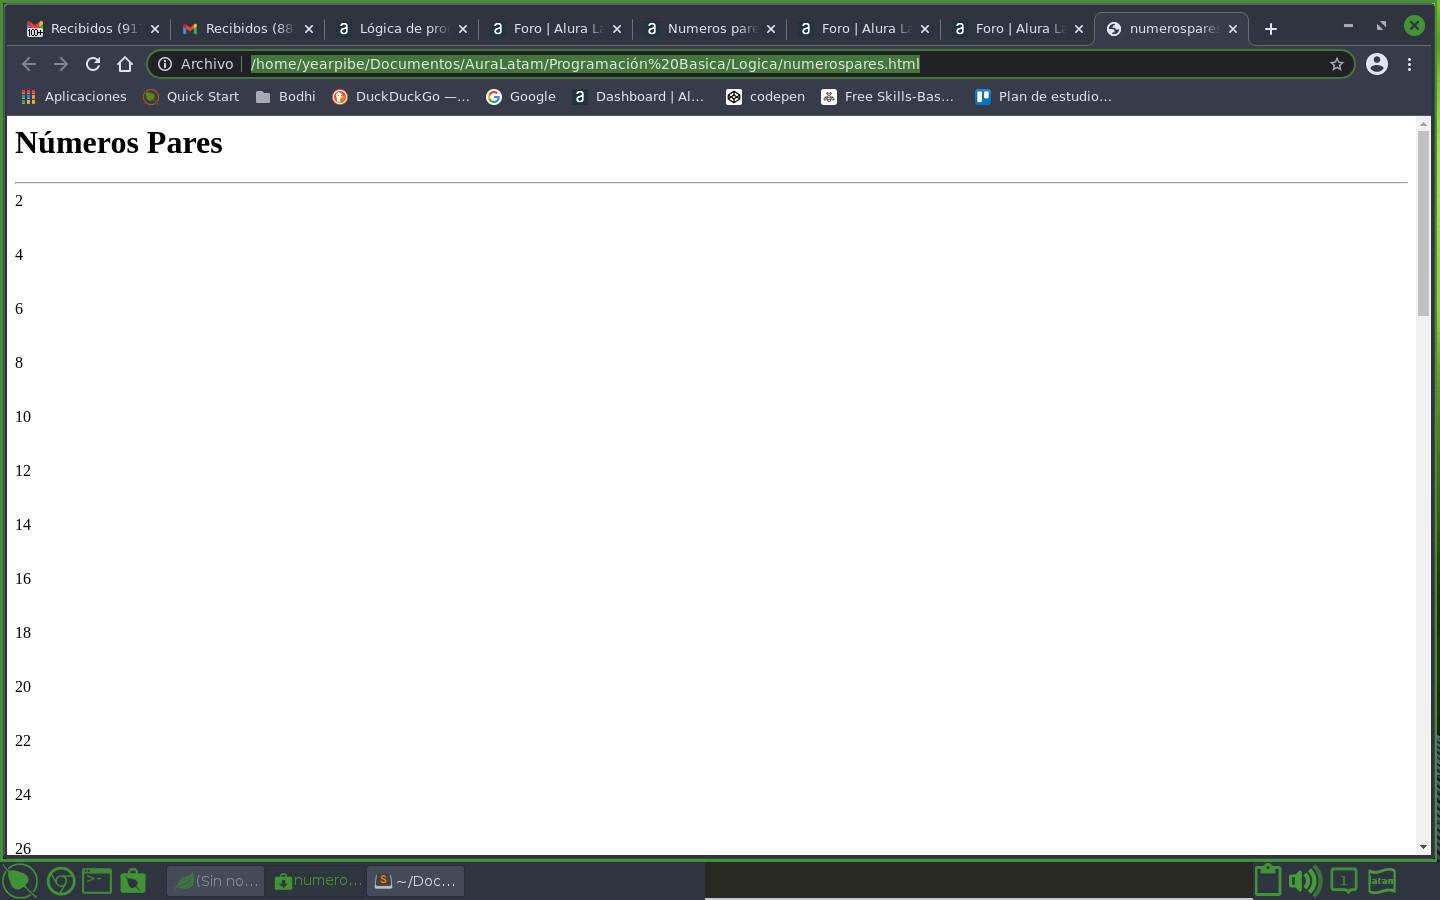Switch to the Recibidos (91 tab
The image size is (1440, 900).
(x=93, y=29)
